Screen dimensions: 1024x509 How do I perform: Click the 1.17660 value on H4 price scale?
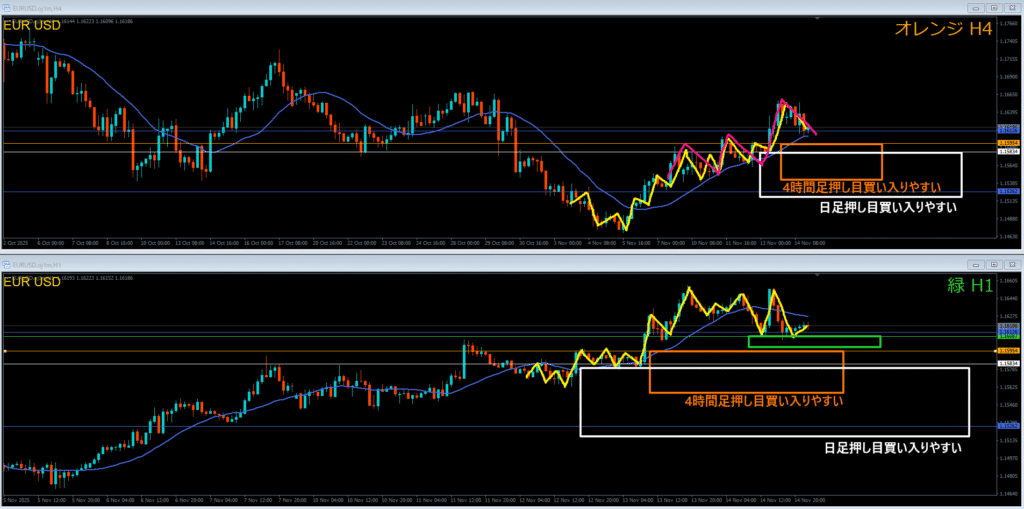pyautogui.click(x=1009, y=23)
